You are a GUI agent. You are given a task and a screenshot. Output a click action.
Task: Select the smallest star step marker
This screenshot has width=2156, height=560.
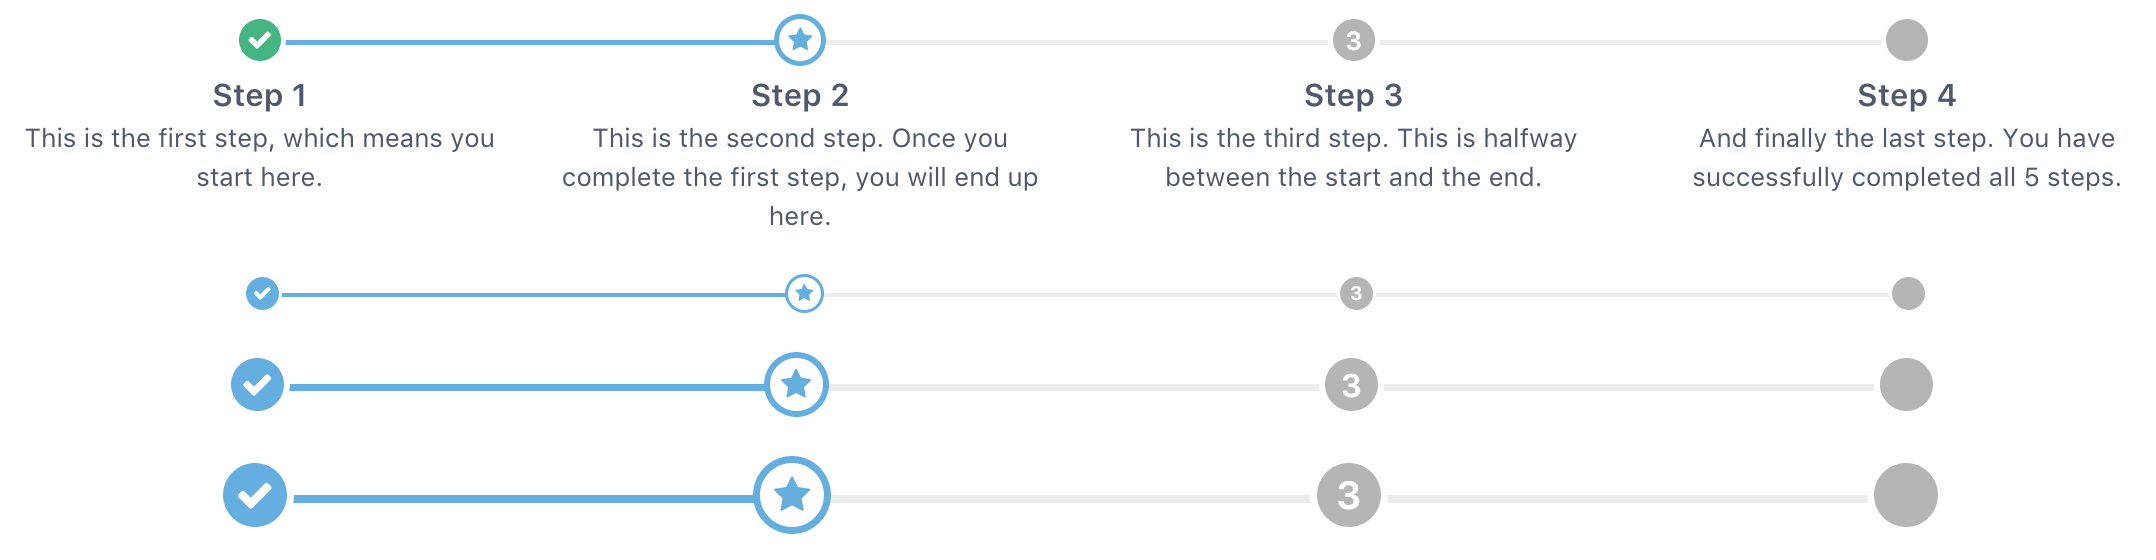tap(804, 293)
